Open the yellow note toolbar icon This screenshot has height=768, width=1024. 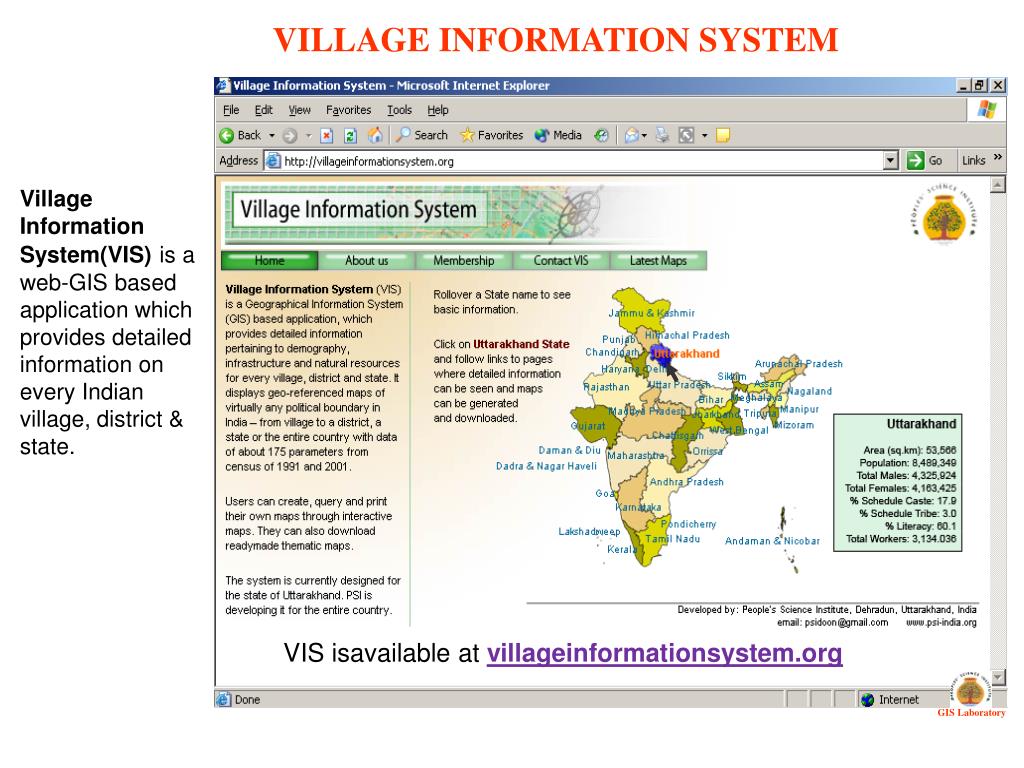tap(722, 135)
